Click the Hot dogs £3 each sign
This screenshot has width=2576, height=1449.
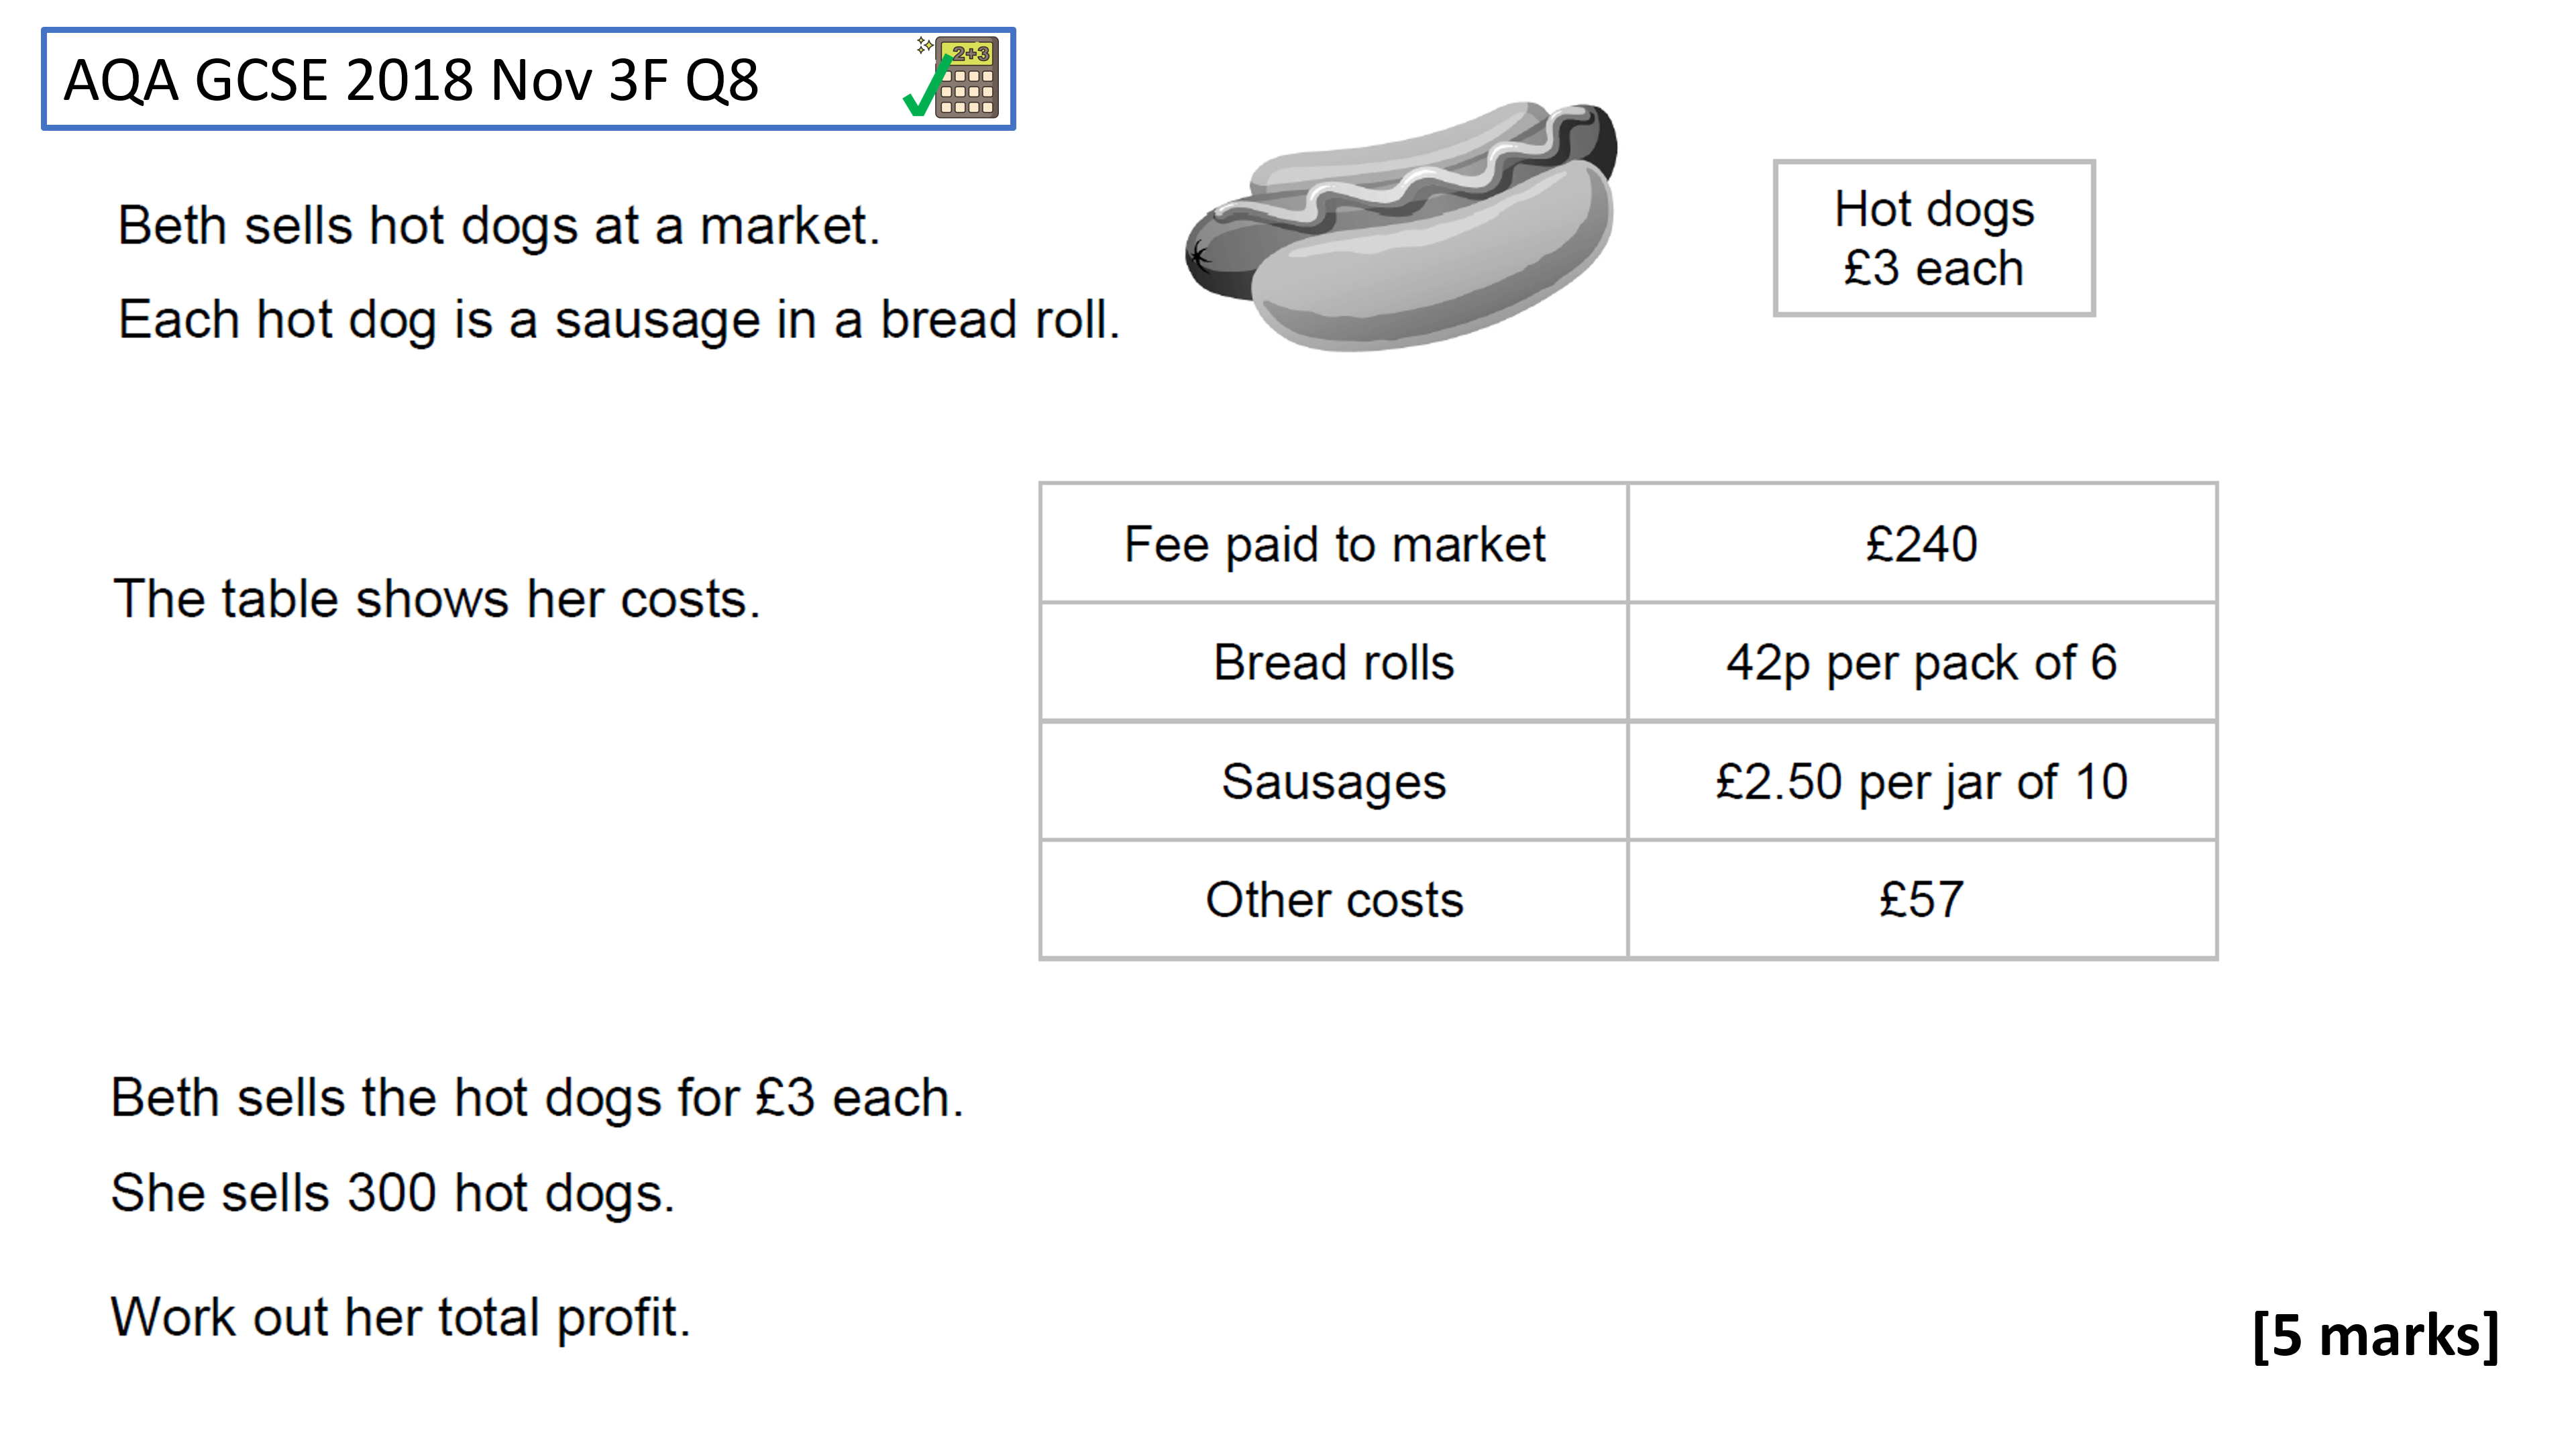(x=1934, y=238)
